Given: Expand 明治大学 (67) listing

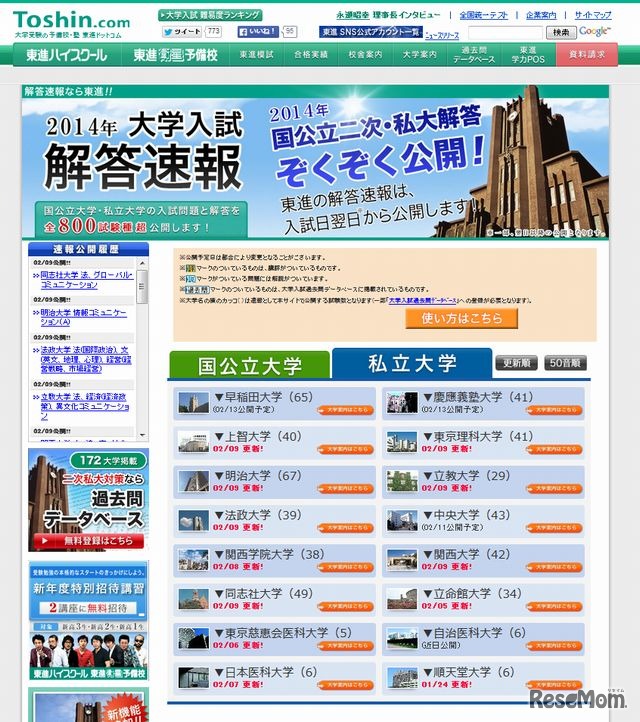Looking at the screenshot, I should [x=258, y=475].
